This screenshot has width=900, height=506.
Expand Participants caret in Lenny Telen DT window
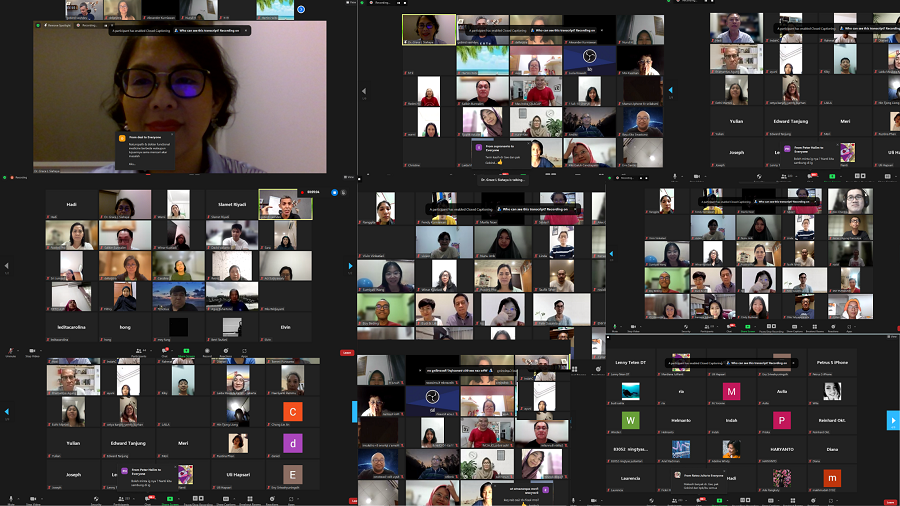(686, 500)
